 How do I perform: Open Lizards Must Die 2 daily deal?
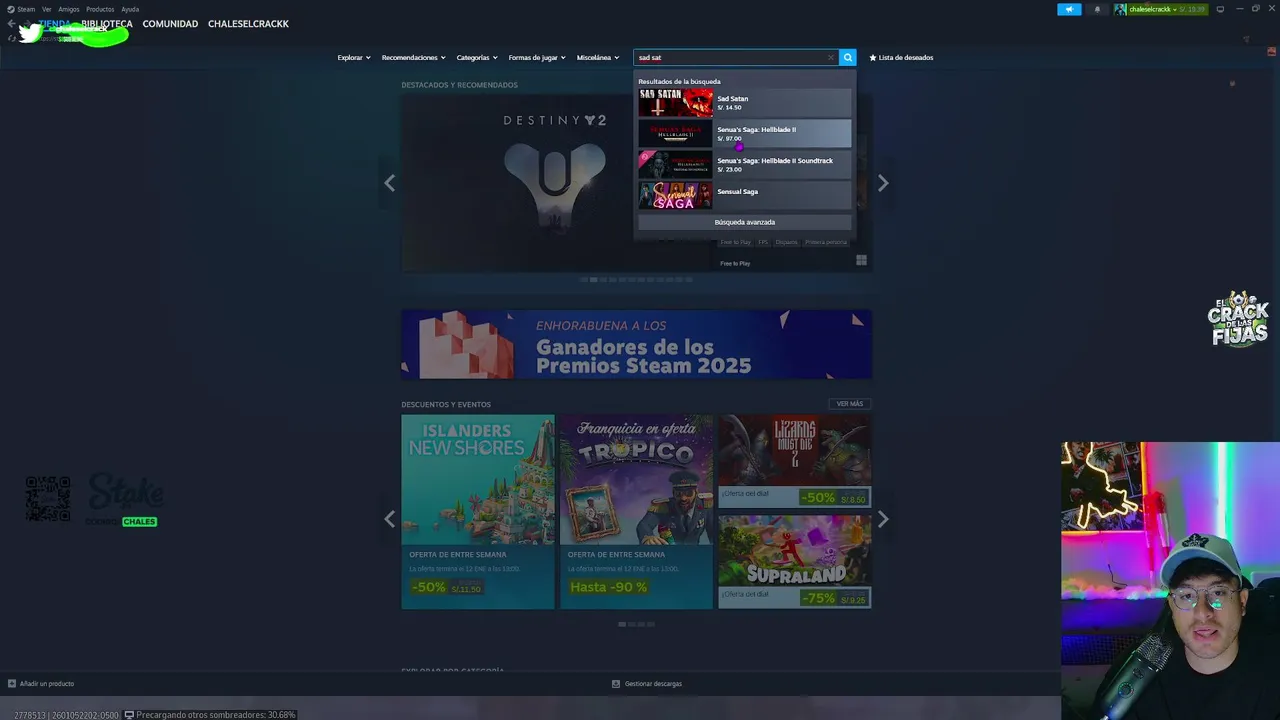(x=795, y=461)
